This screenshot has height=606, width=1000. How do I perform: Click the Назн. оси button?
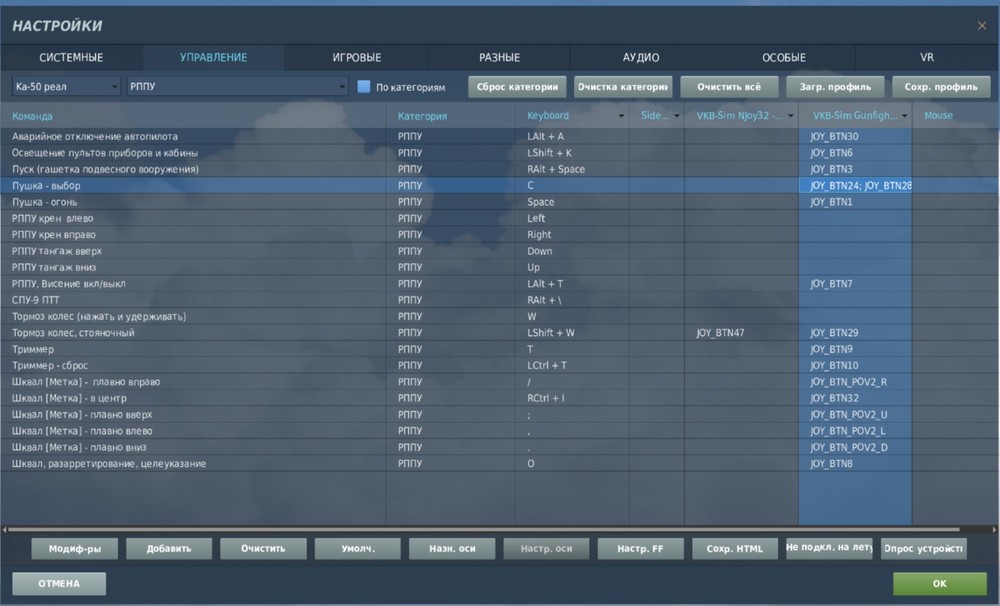pyautogui.click(x=452, y=549)
